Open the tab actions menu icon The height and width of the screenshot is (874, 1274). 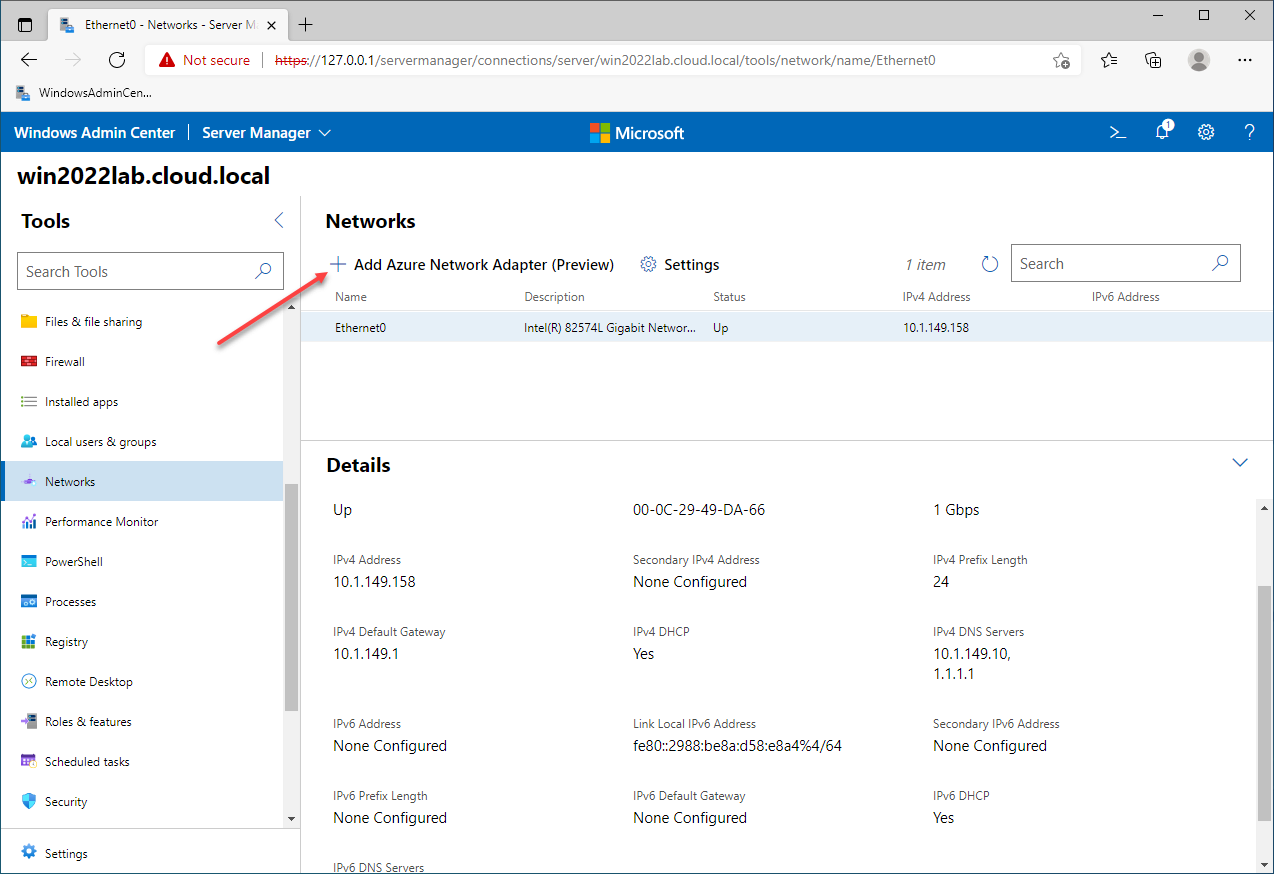tap(24, 24)
